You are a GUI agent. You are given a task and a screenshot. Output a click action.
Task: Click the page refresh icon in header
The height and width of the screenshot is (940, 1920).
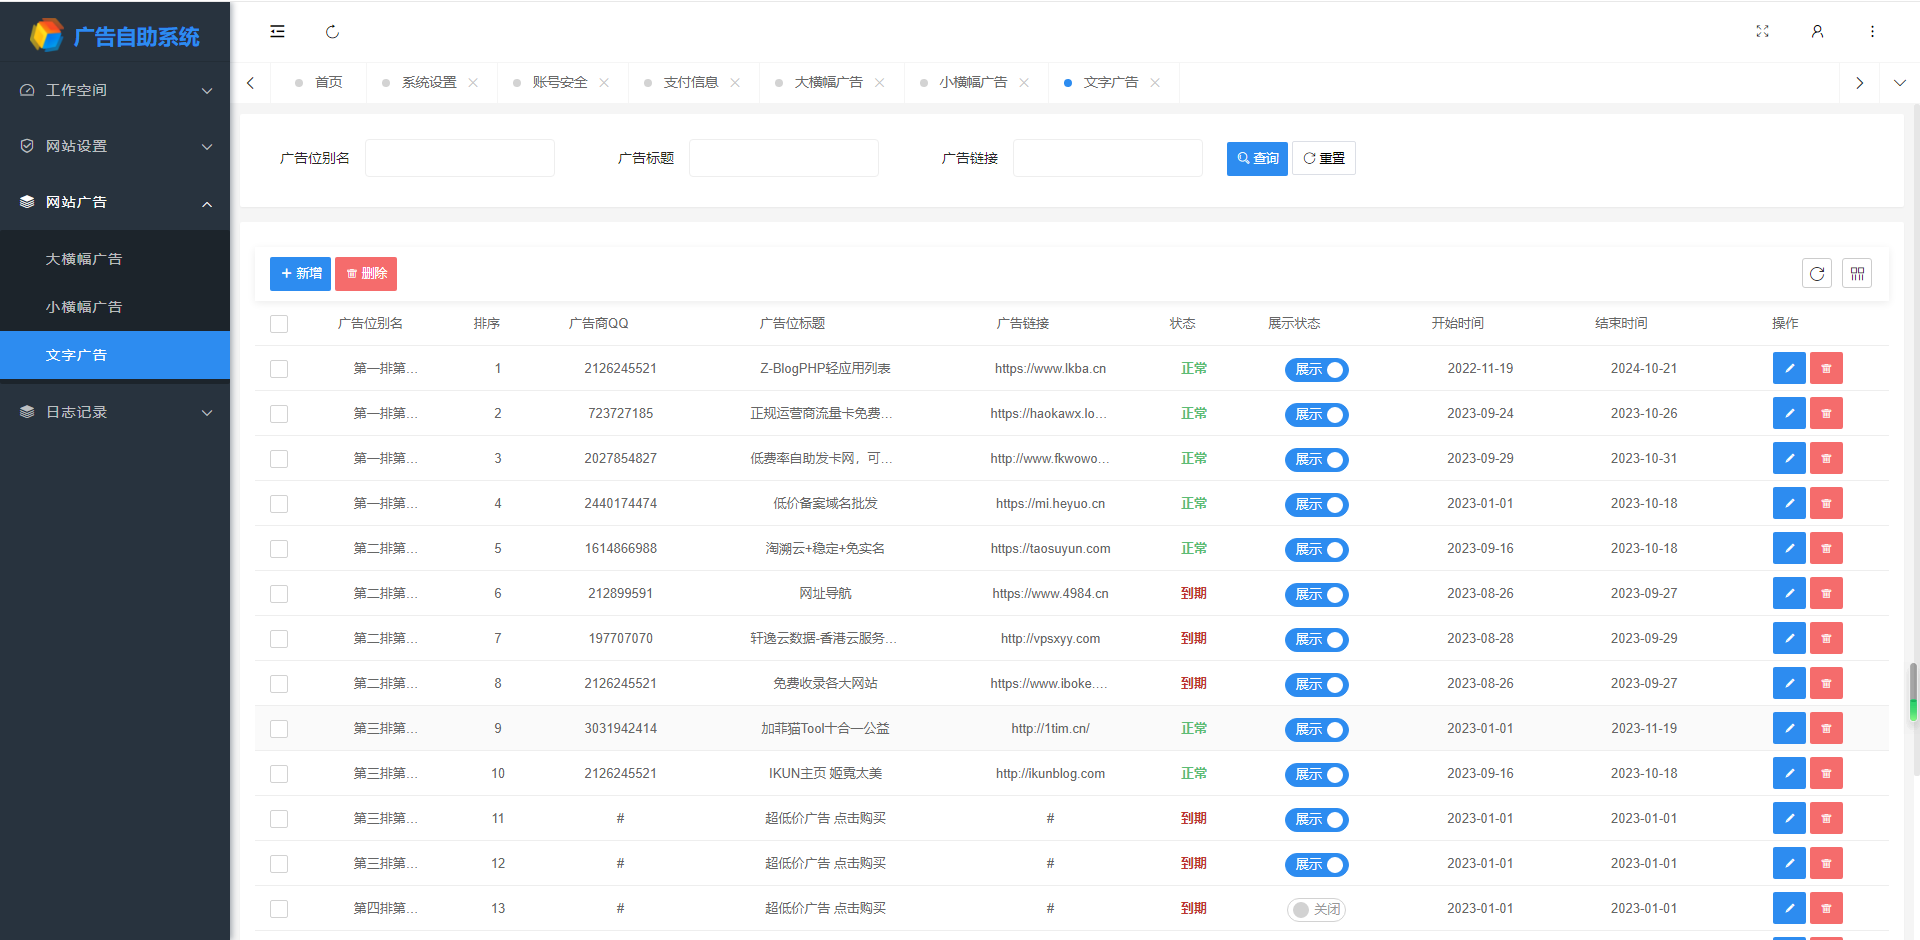click(x=332, y=32)
